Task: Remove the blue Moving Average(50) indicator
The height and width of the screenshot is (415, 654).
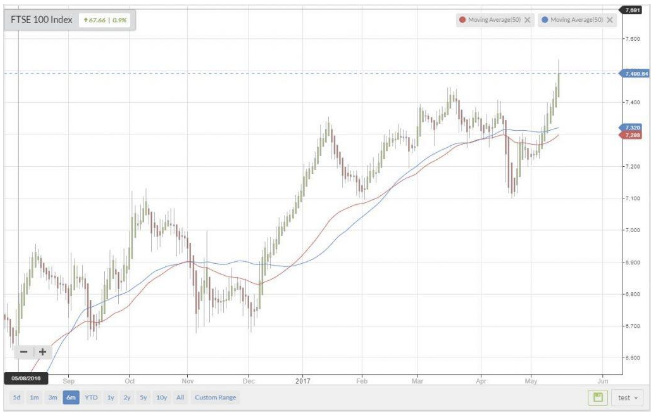Action: (609, 20)
